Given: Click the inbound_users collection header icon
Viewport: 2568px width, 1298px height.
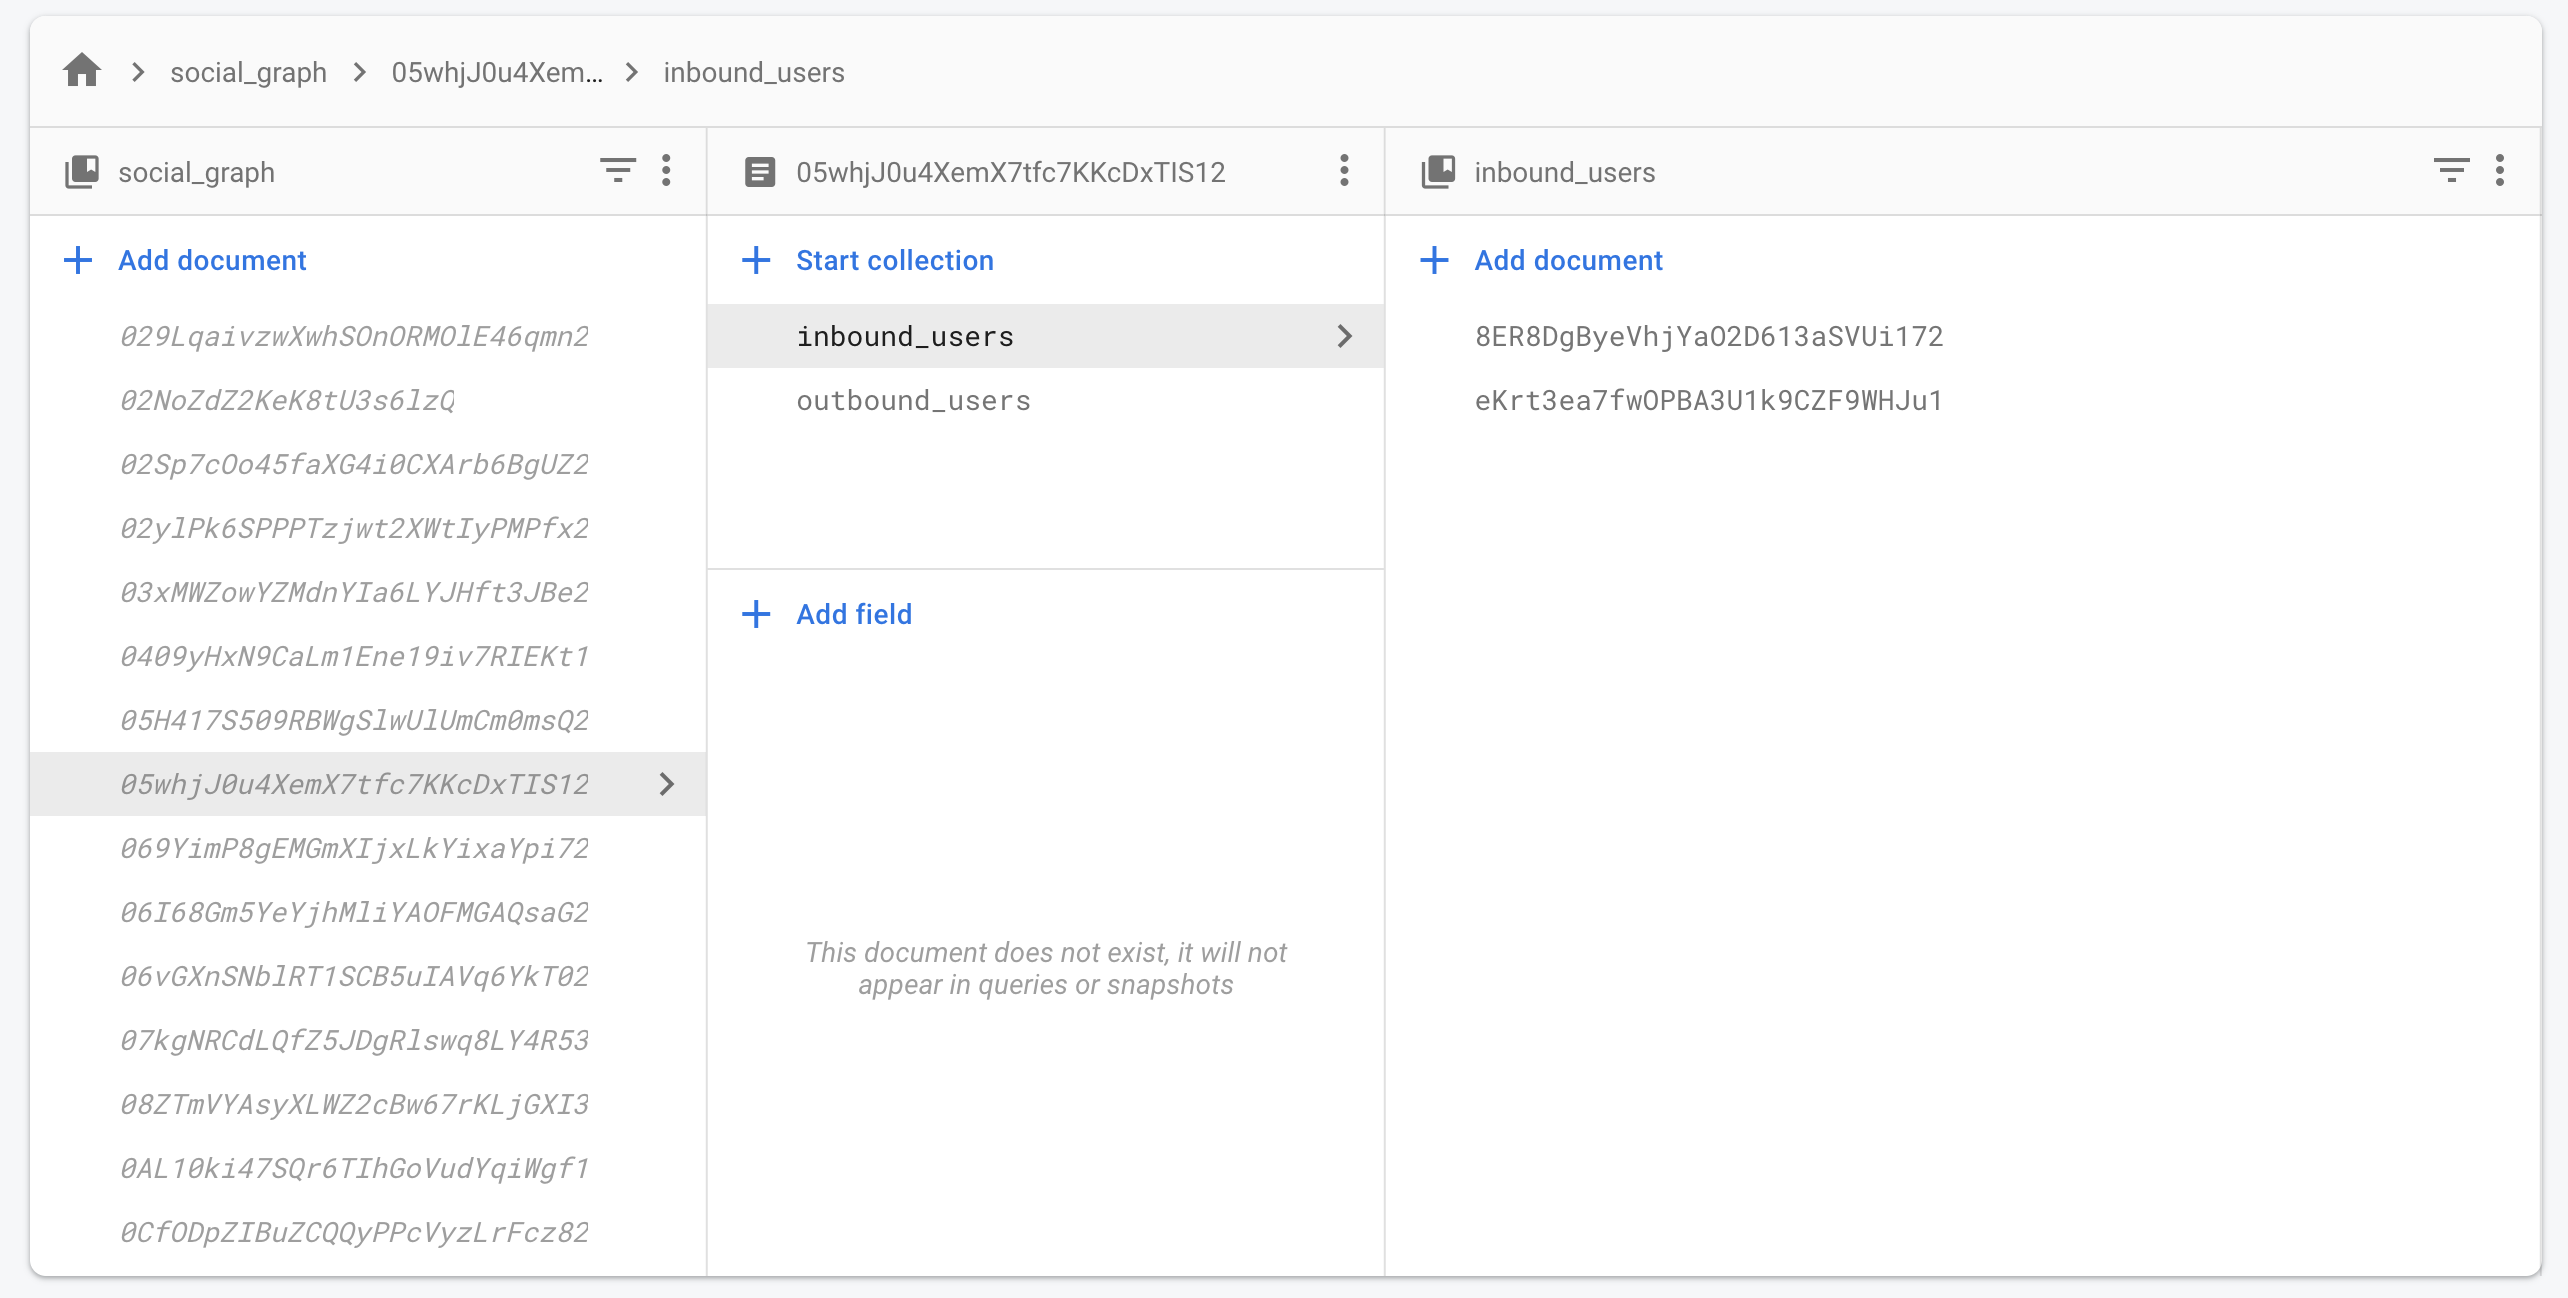Looking at the screenshot, I should (1438, 172).
